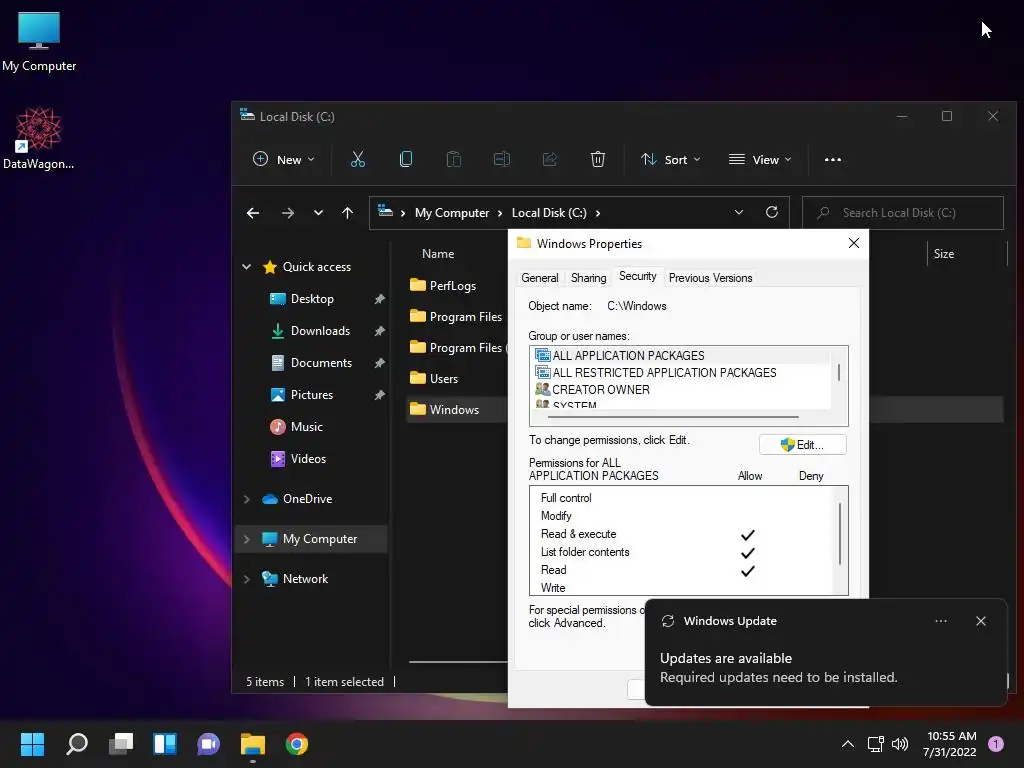This screenshot has height=768, width=1024.
Task: Click the Rename icon in toolbar
Action: click(502, 159)
